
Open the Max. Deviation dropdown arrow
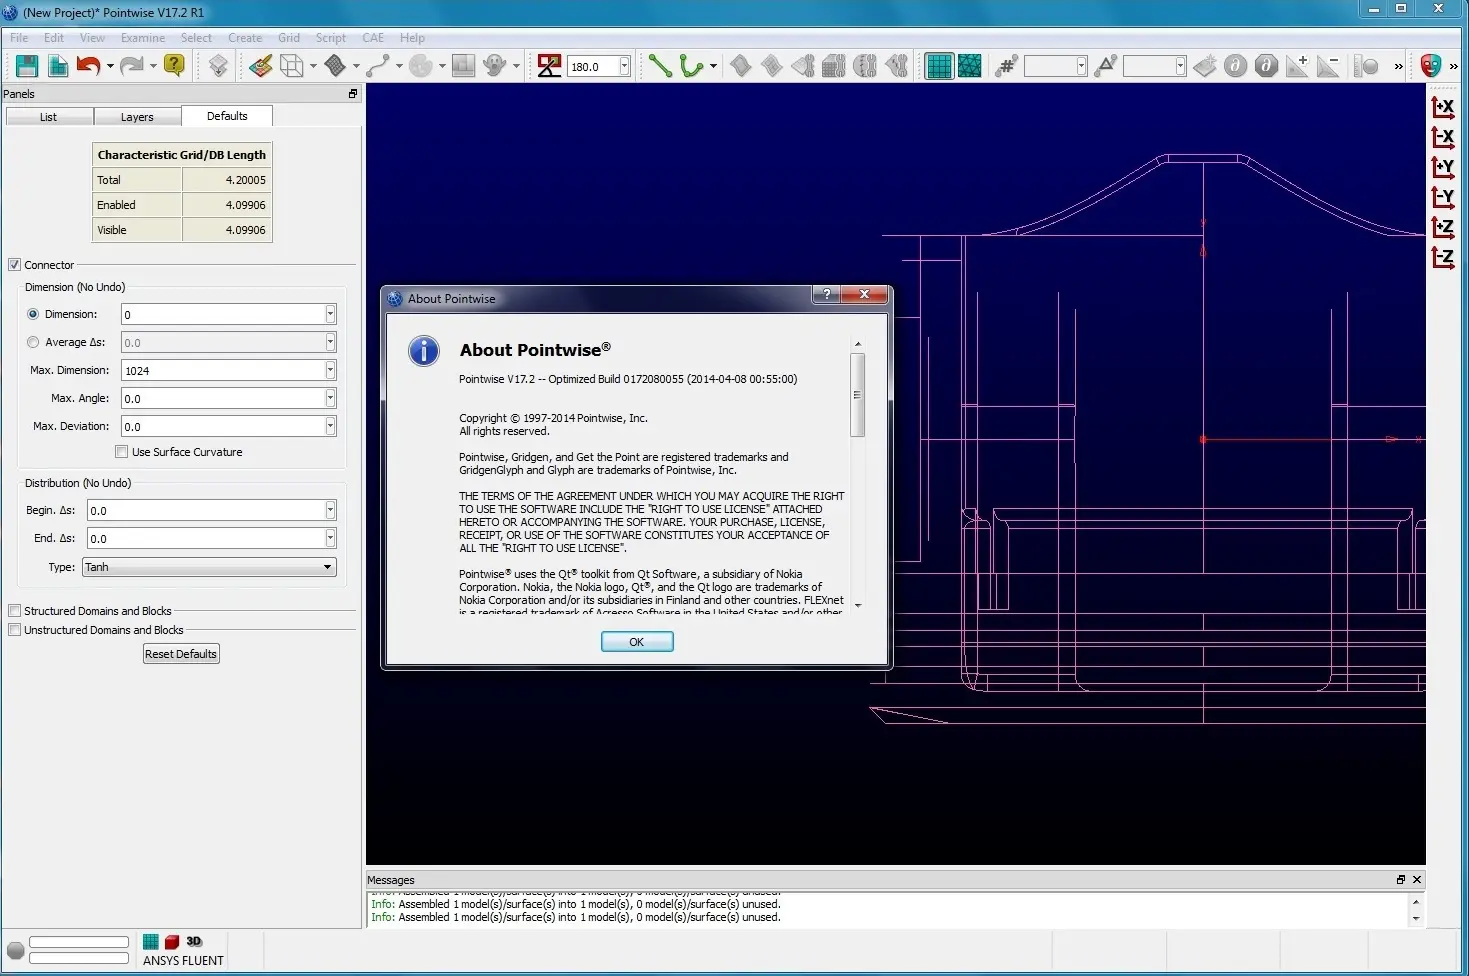[330, 426]
